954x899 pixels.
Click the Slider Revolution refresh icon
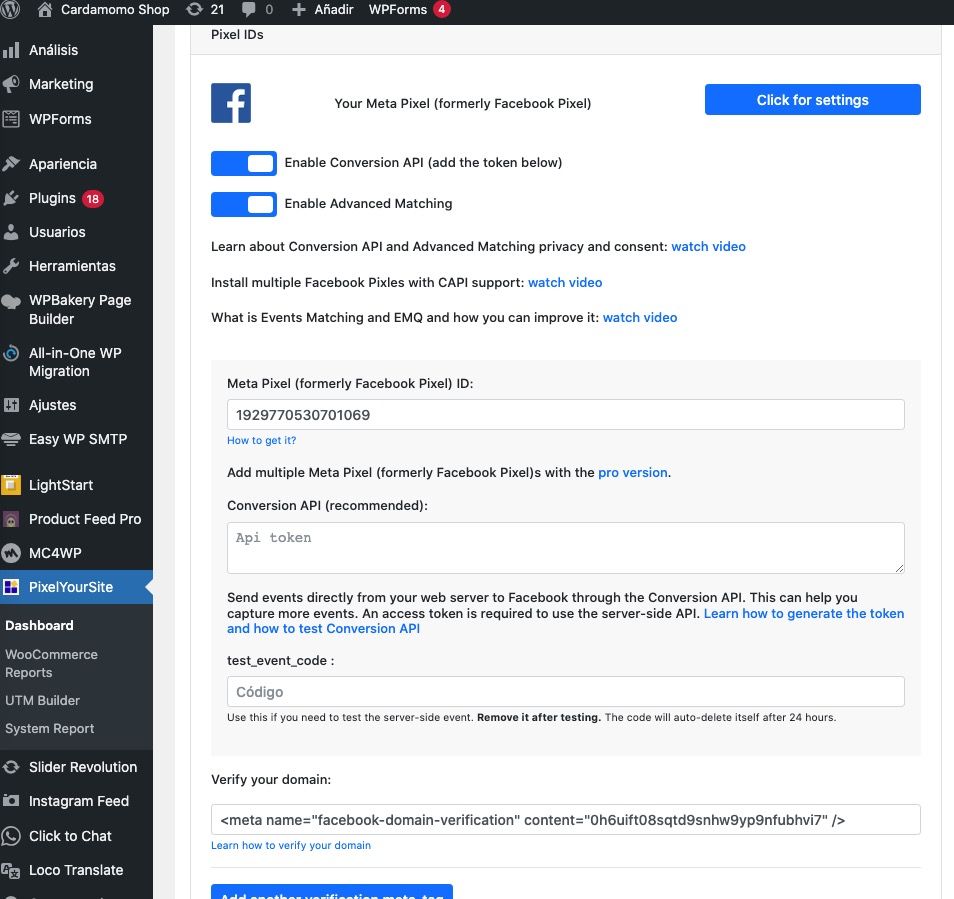click(x=11, y=767)
